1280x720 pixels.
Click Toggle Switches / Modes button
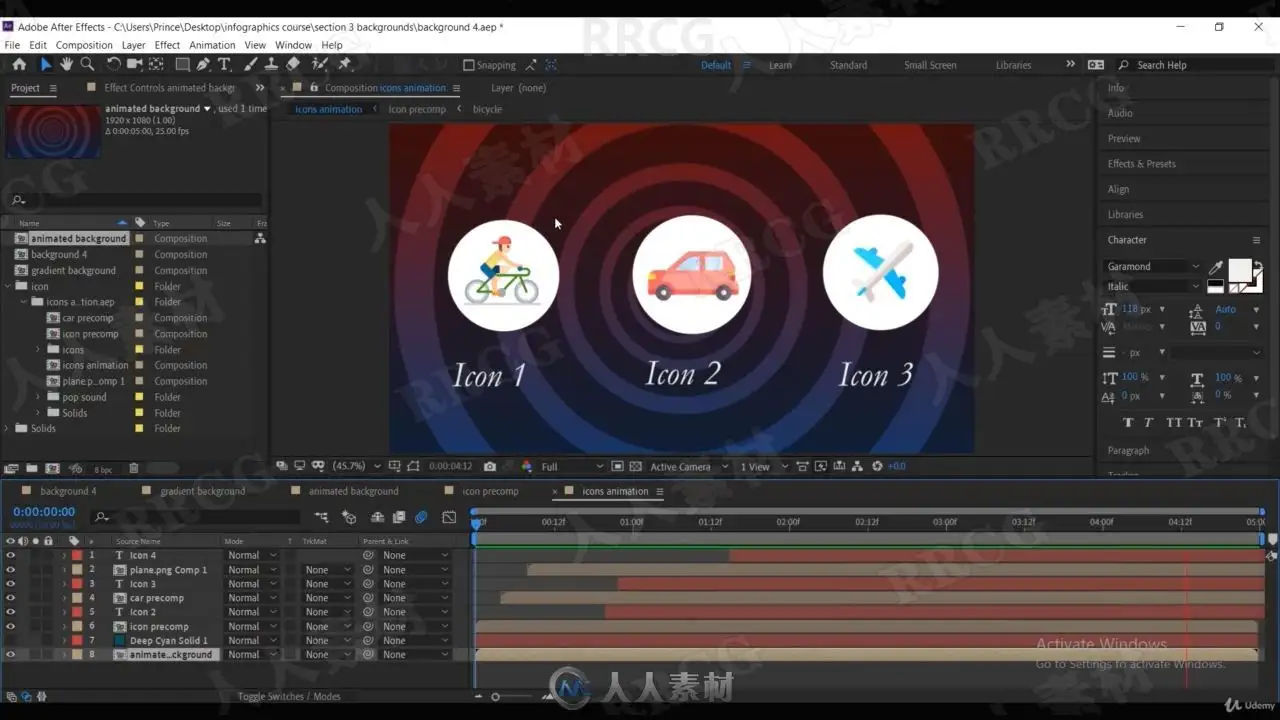(x=289, y=696)
